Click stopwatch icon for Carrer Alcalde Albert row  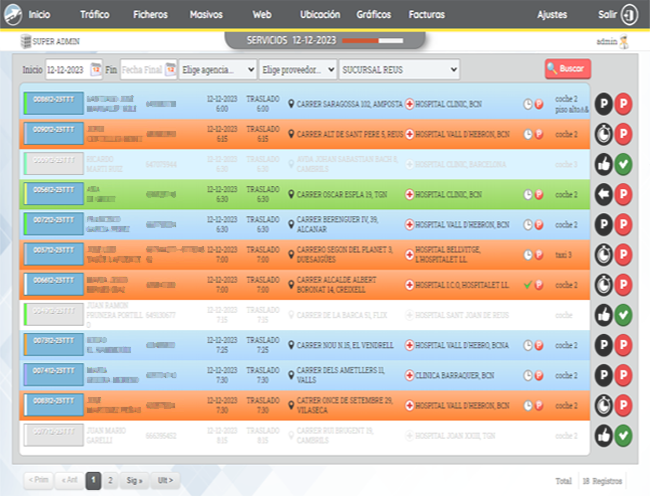[604, 285]
